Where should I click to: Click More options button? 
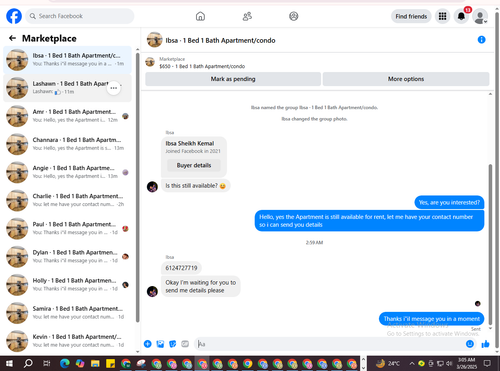click(x=406, y=79)
